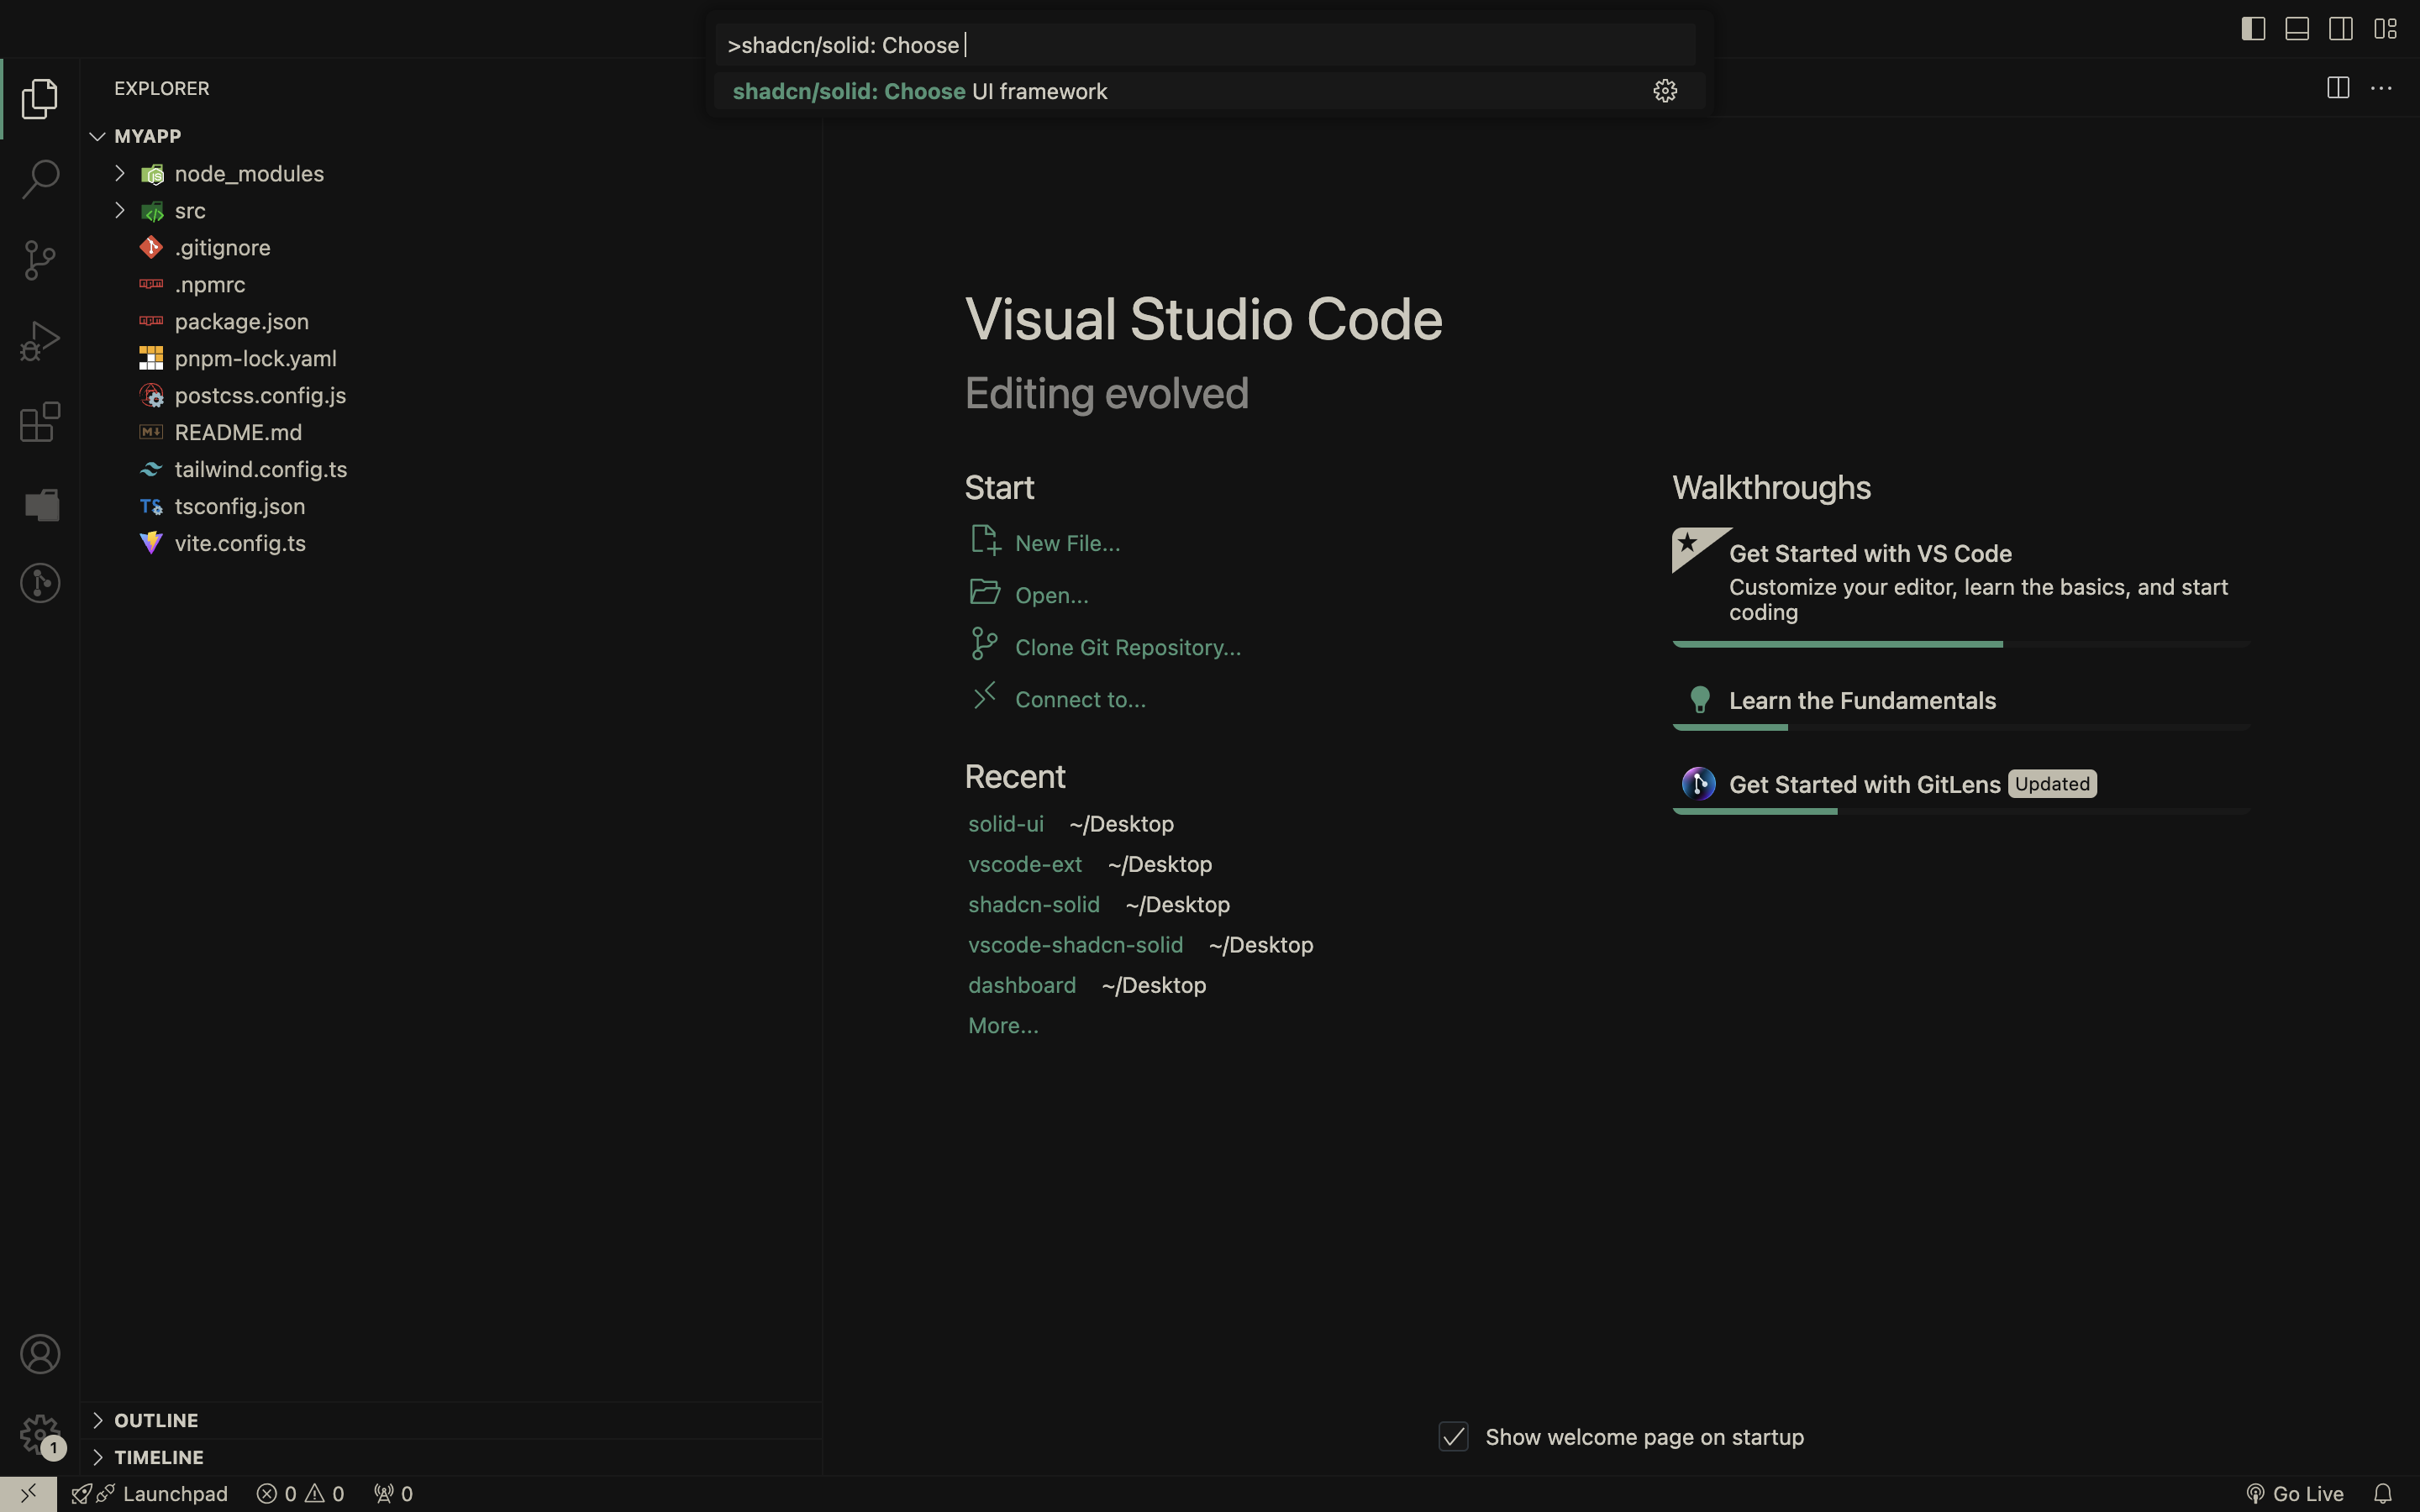This screenshot has height=1512, width=2420.
Task: Toggle Show welcome page on startup checkbox
Action: pos(1453,1437)
